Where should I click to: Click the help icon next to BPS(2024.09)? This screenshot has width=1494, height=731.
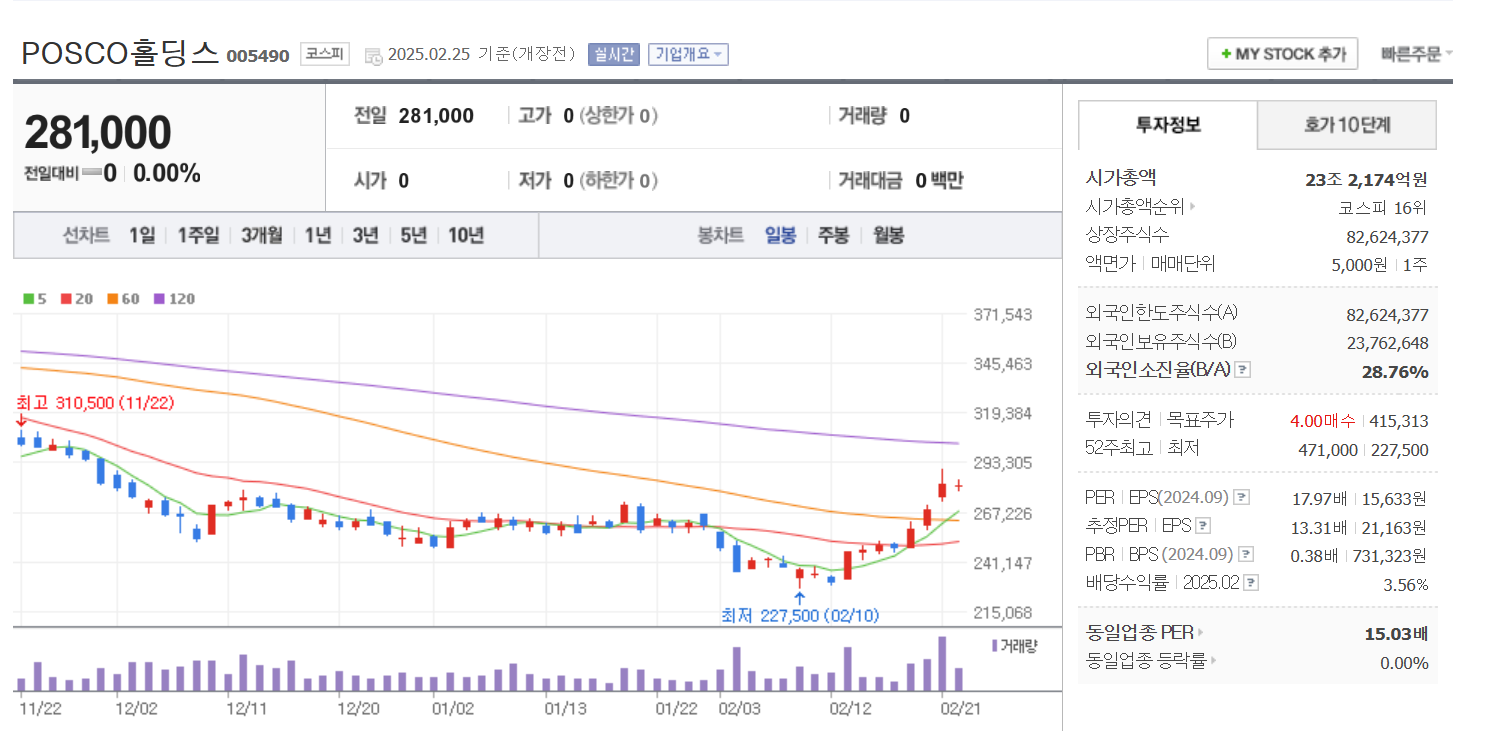click(x=1246, y=554)
